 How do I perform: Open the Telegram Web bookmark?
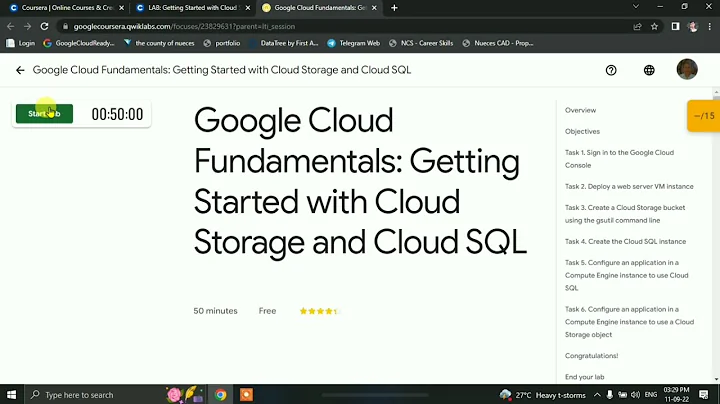(354, 43)
